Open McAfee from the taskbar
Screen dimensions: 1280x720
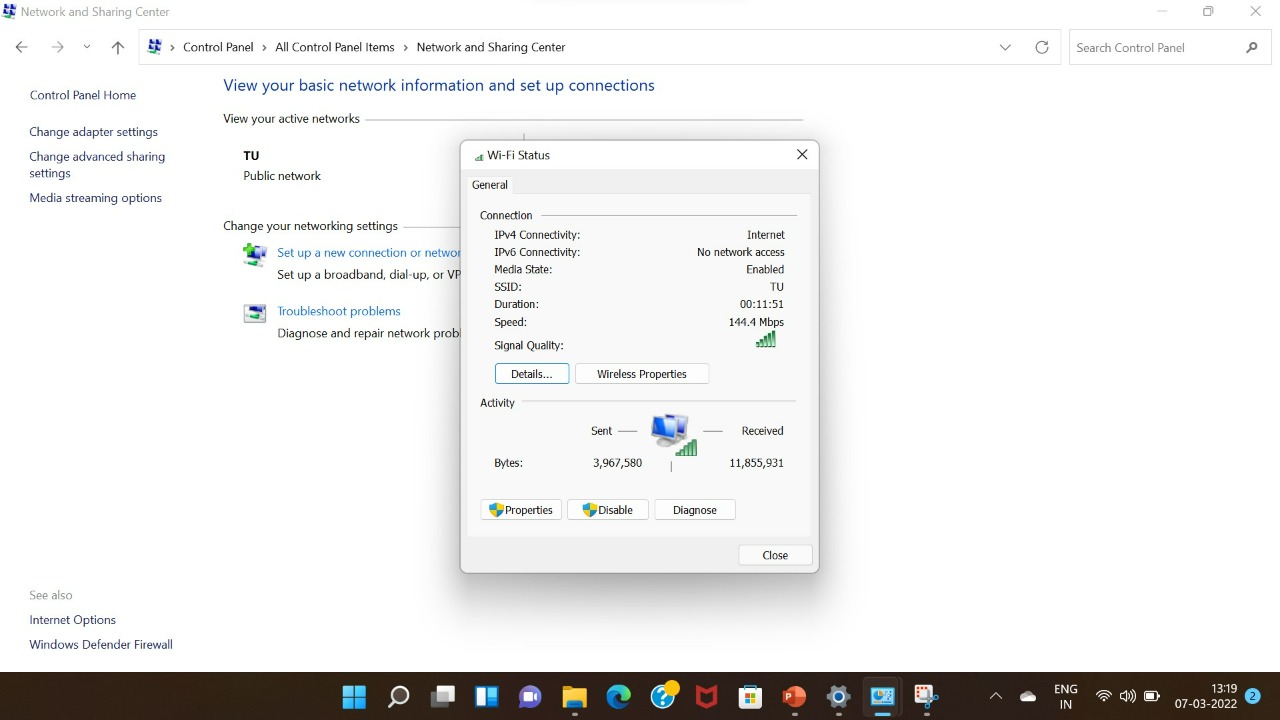coord(706,696)
